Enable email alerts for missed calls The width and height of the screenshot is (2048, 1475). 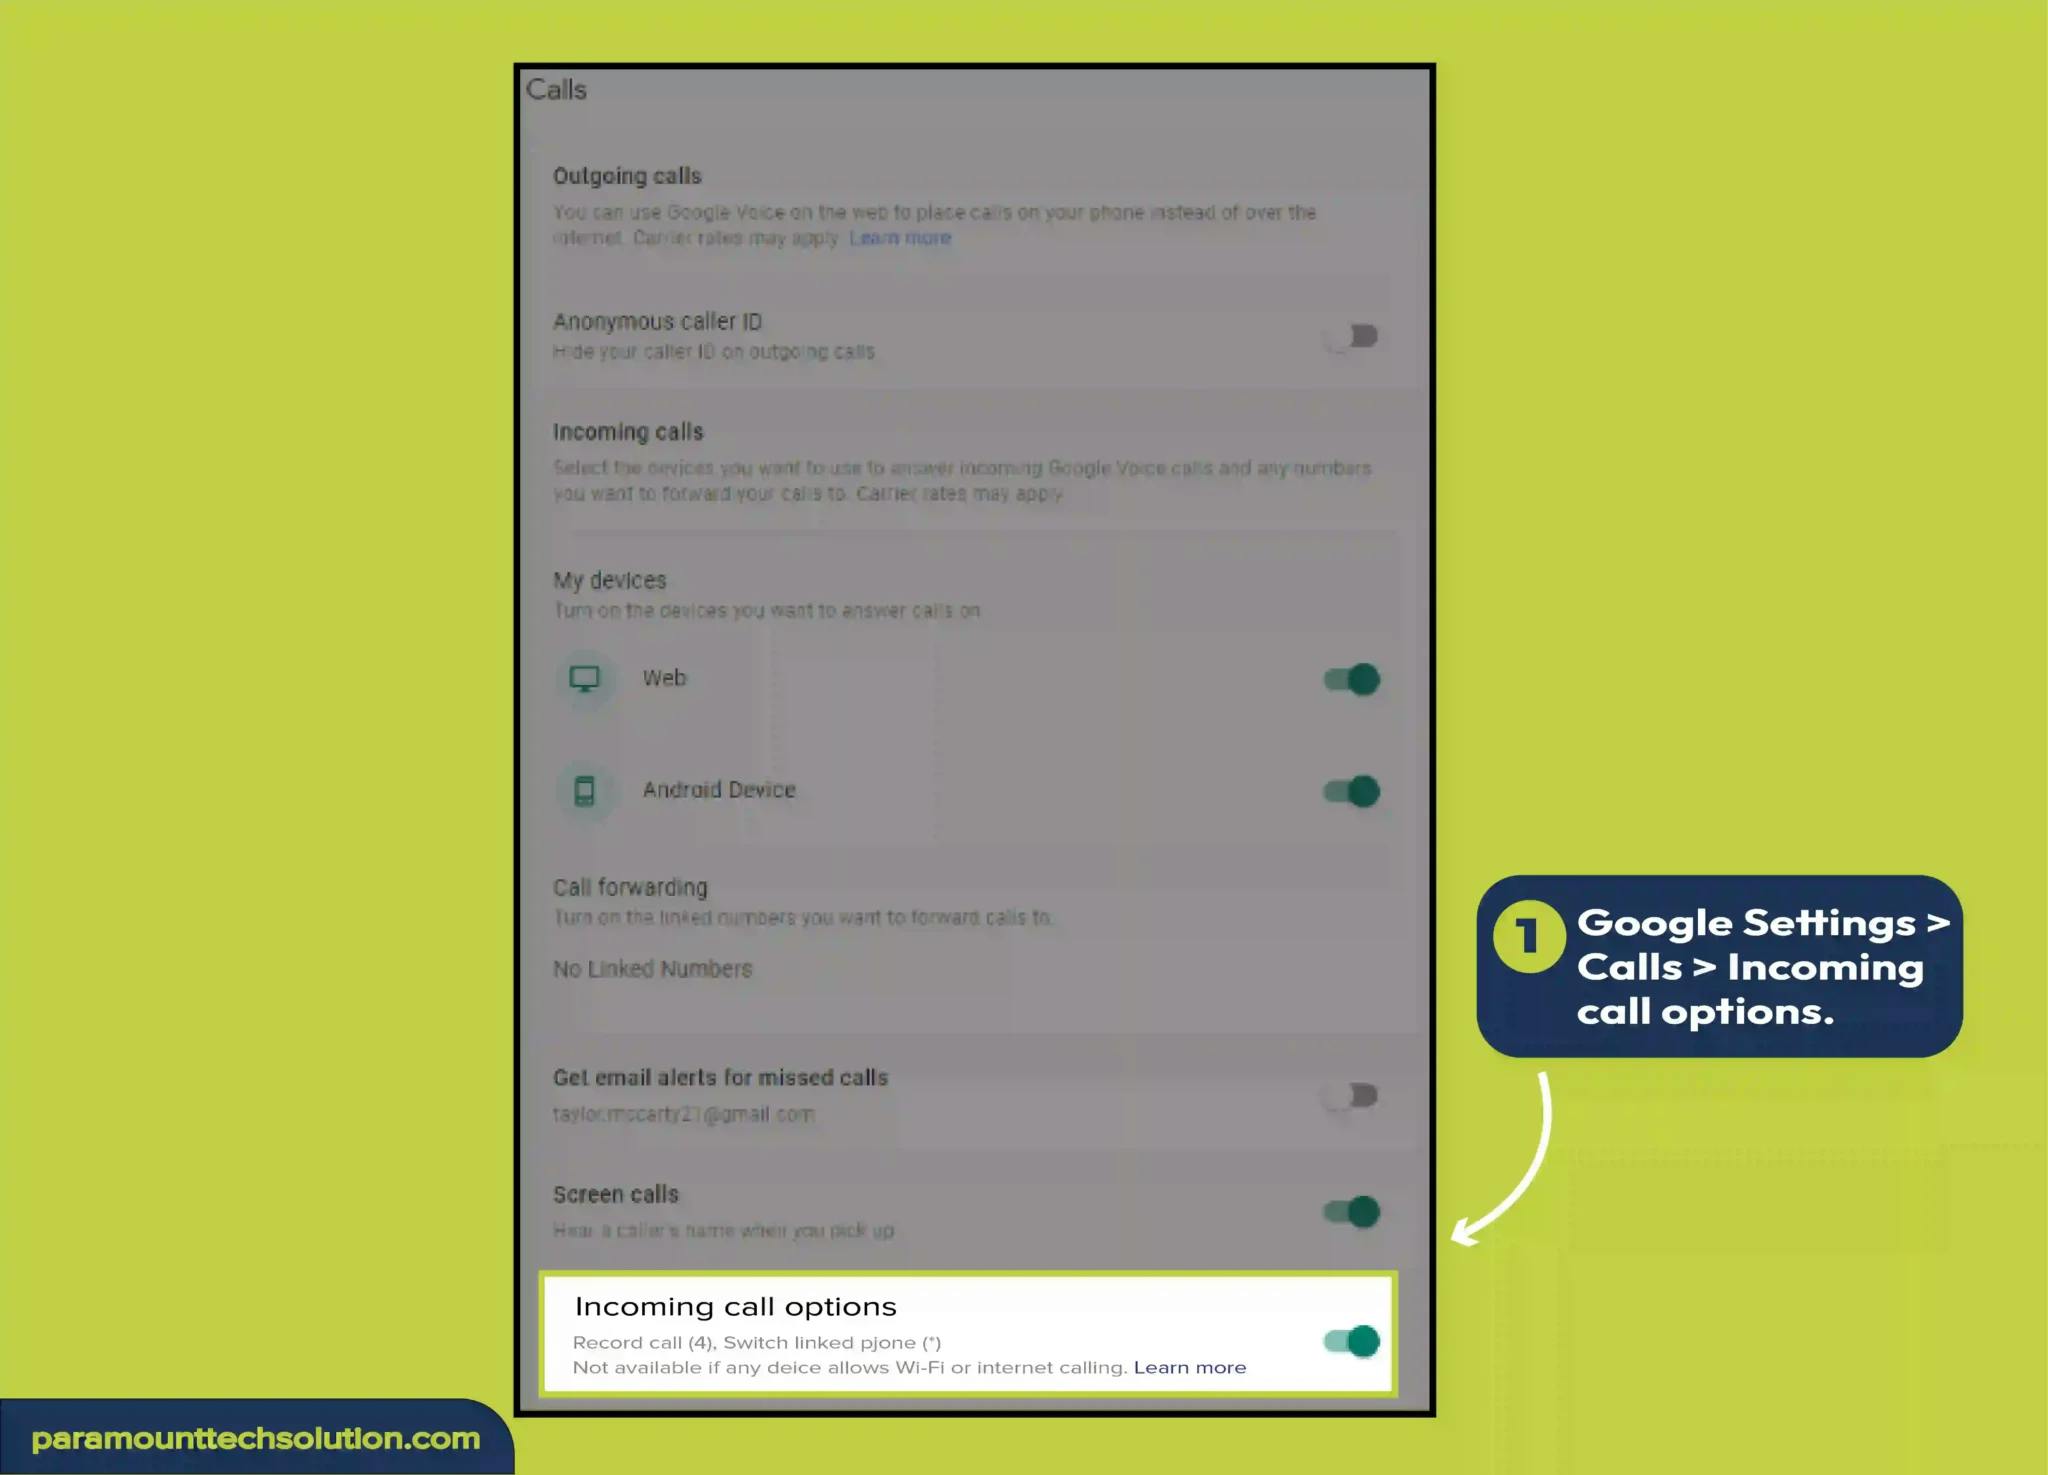[x=1351, y=1097]
